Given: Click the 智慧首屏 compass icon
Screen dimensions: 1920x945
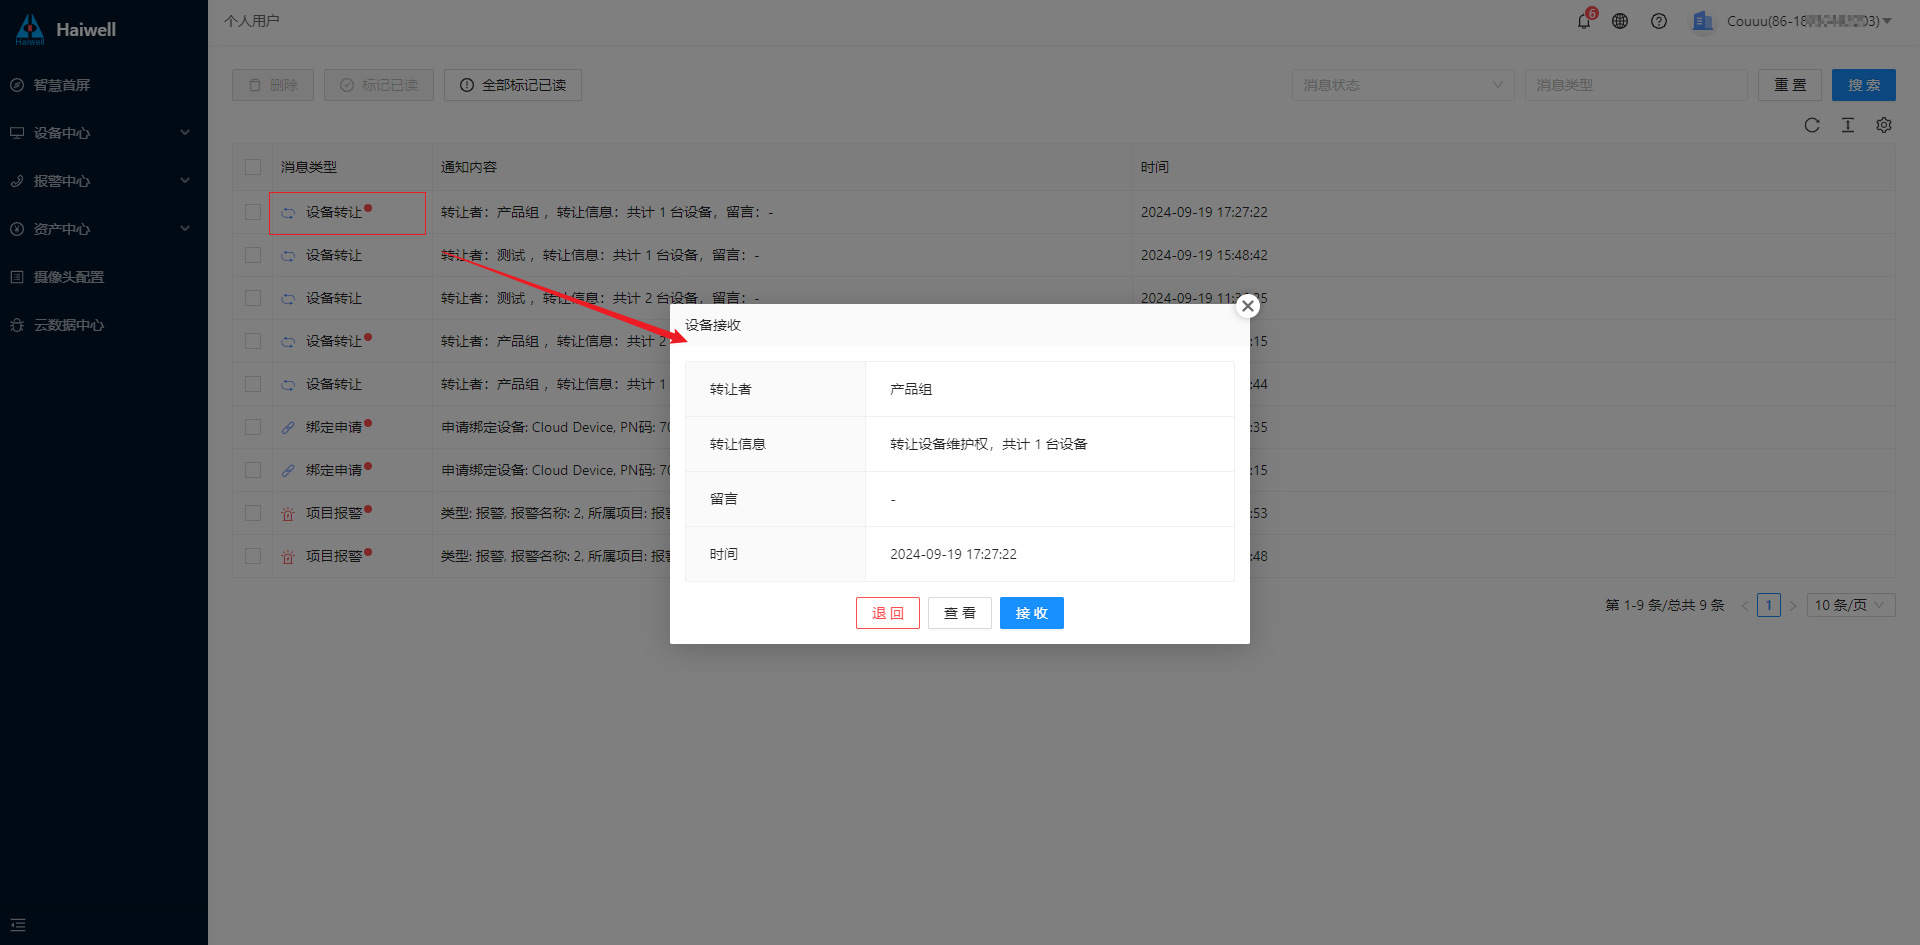Looking at the screenshot, I should 17,85.
